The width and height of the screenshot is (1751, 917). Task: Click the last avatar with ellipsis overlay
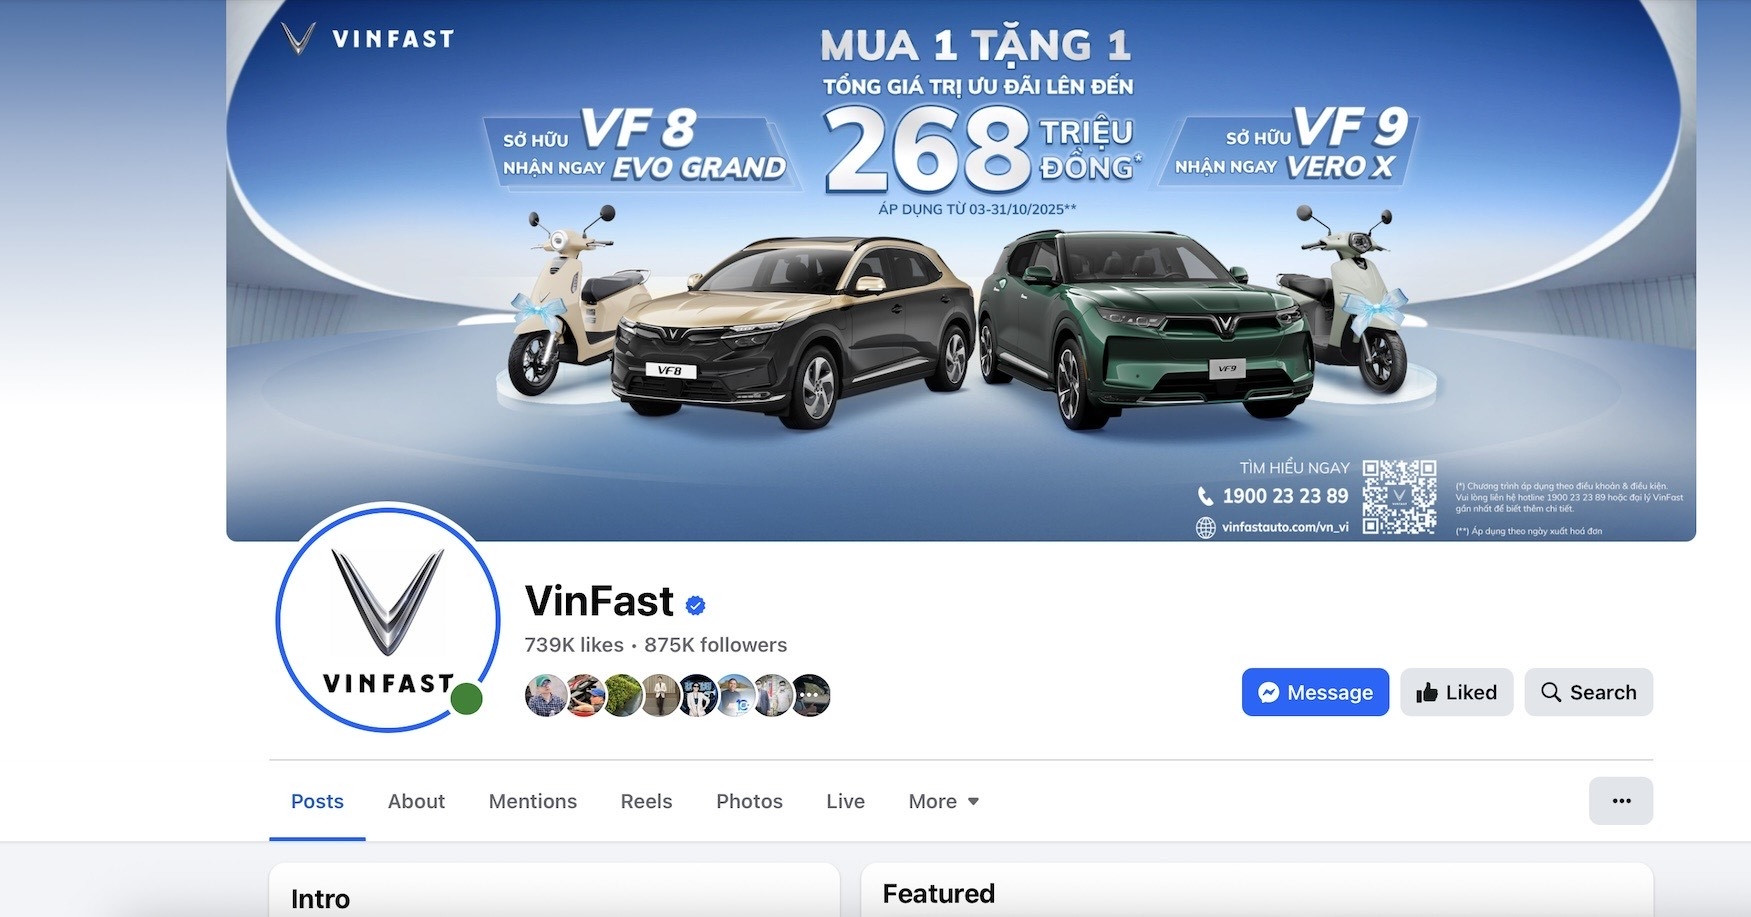[x=811, y=695]
